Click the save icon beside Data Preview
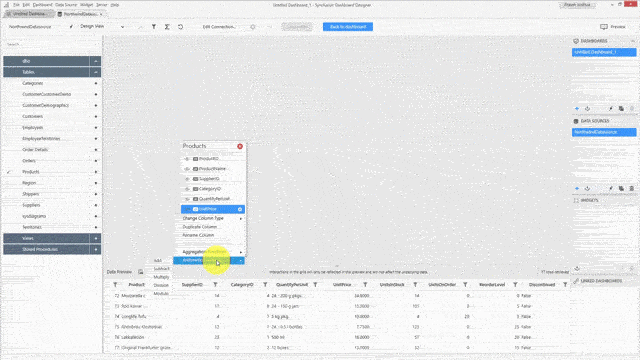Image resolution: width=640 pixels, height=360 pixels. [140, 272]
